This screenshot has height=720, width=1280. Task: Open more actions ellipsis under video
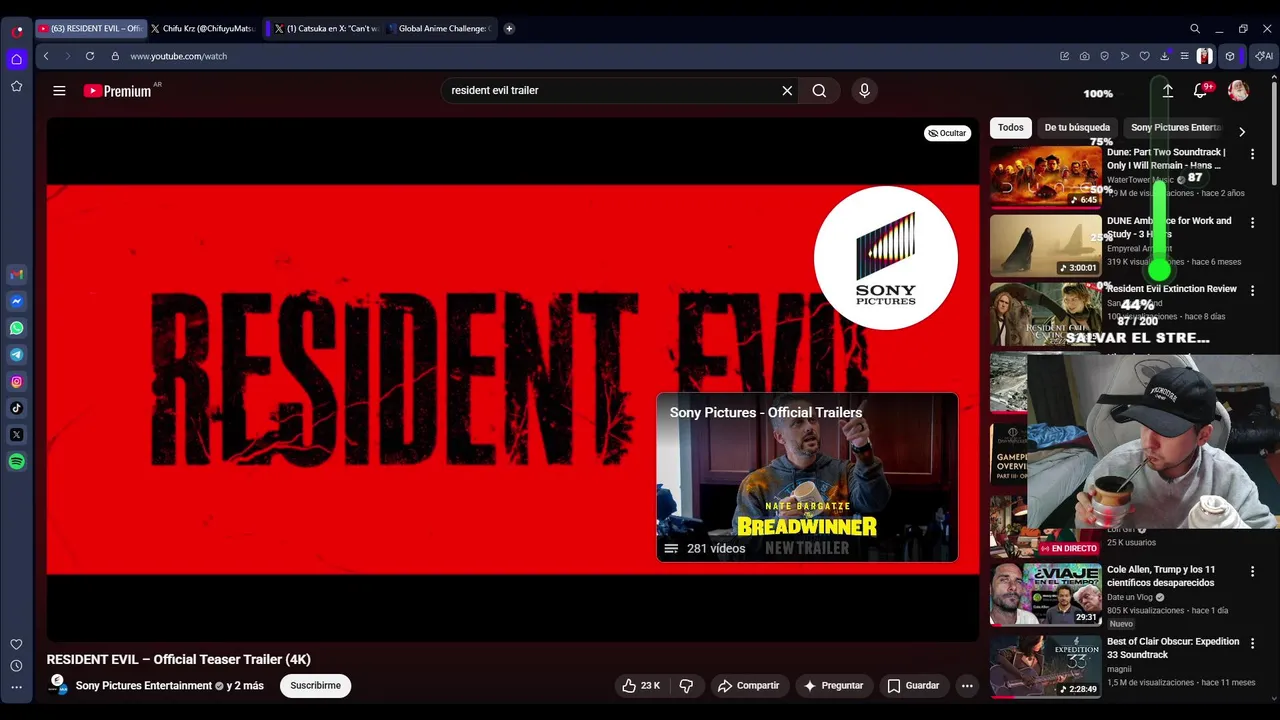pos(967,686)
